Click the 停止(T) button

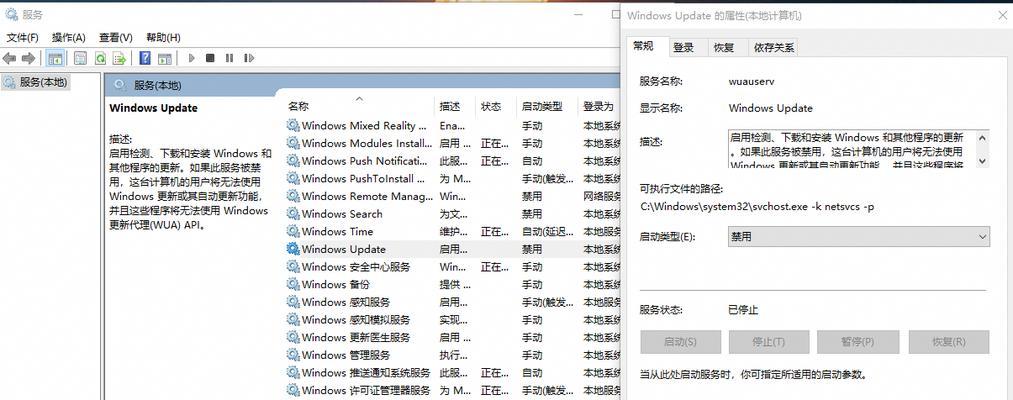pos(769,342)
